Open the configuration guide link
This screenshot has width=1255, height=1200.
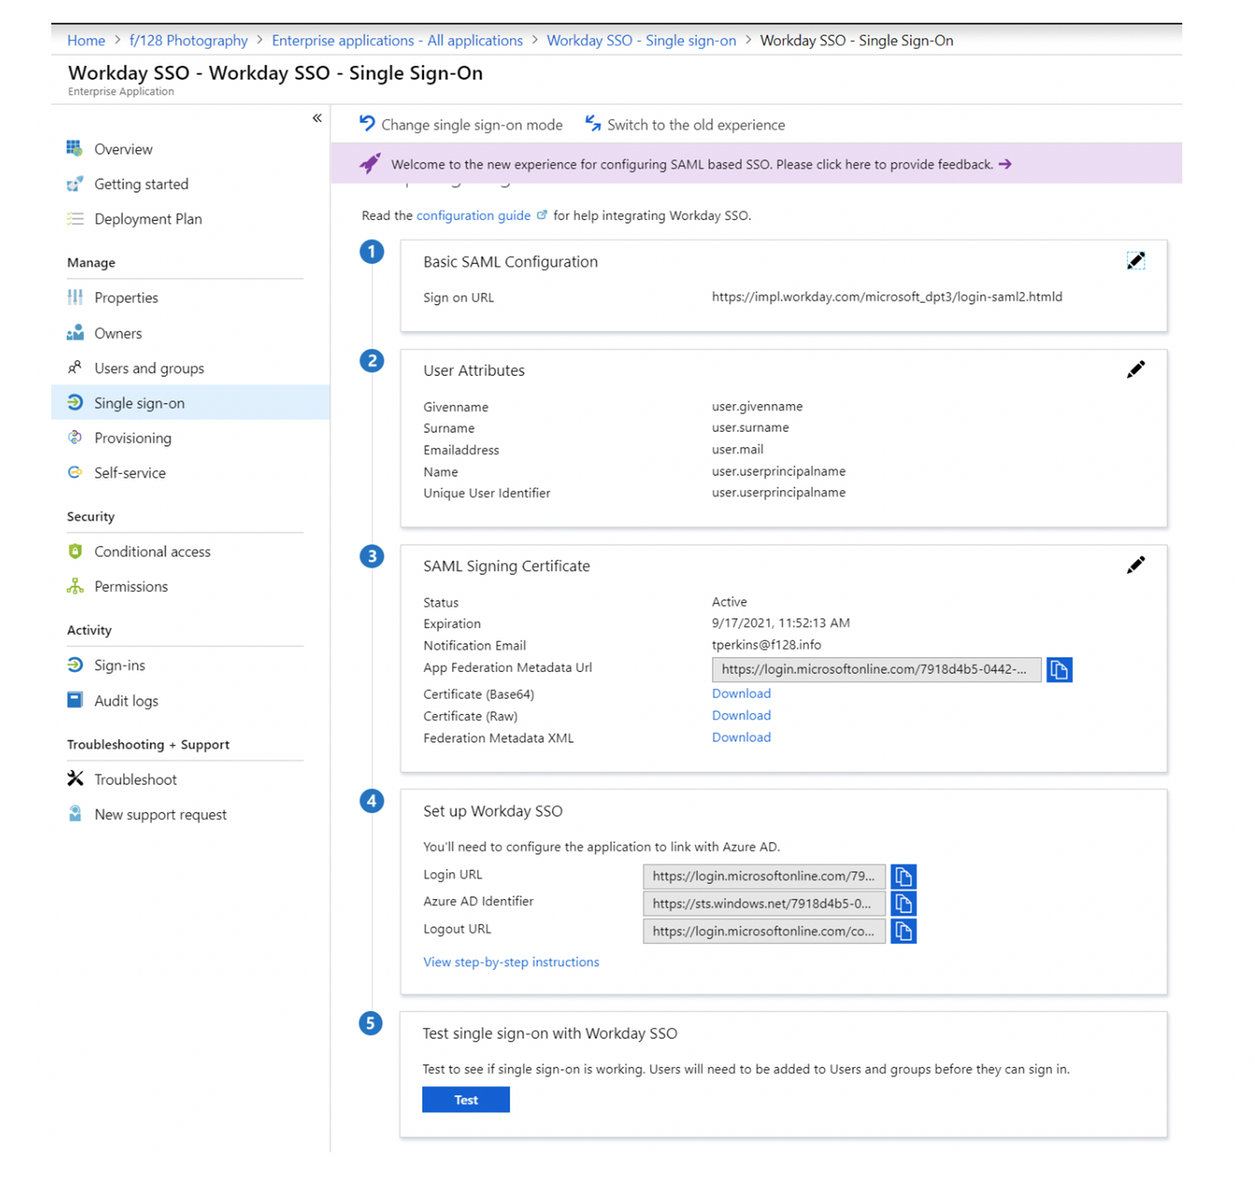[474, 215]
